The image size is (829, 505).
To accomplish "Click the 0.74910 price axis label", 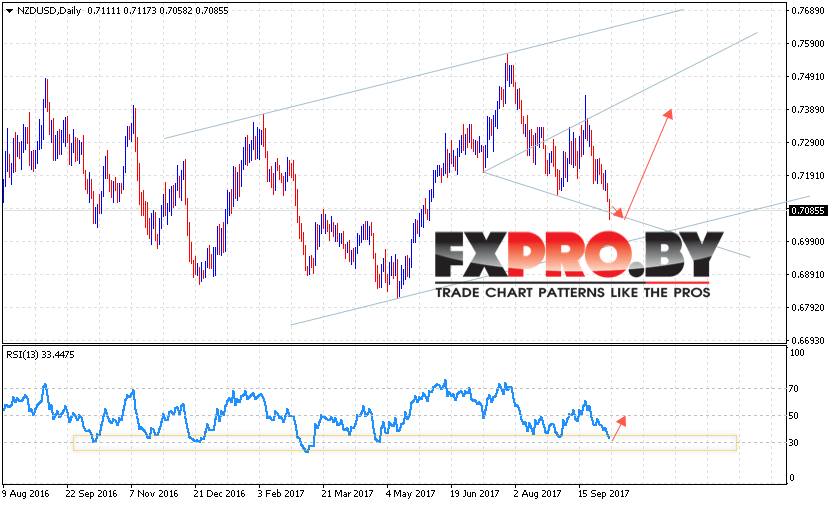I will [807, 77].
